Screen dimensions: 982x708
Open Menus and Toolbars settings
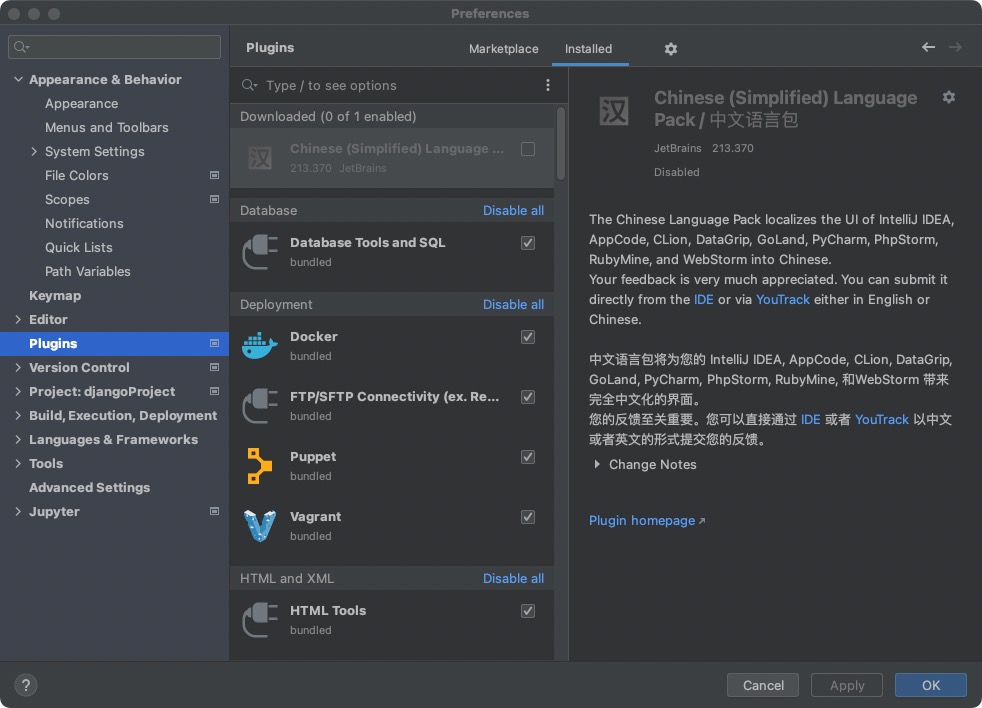click(x=106, y=127)
